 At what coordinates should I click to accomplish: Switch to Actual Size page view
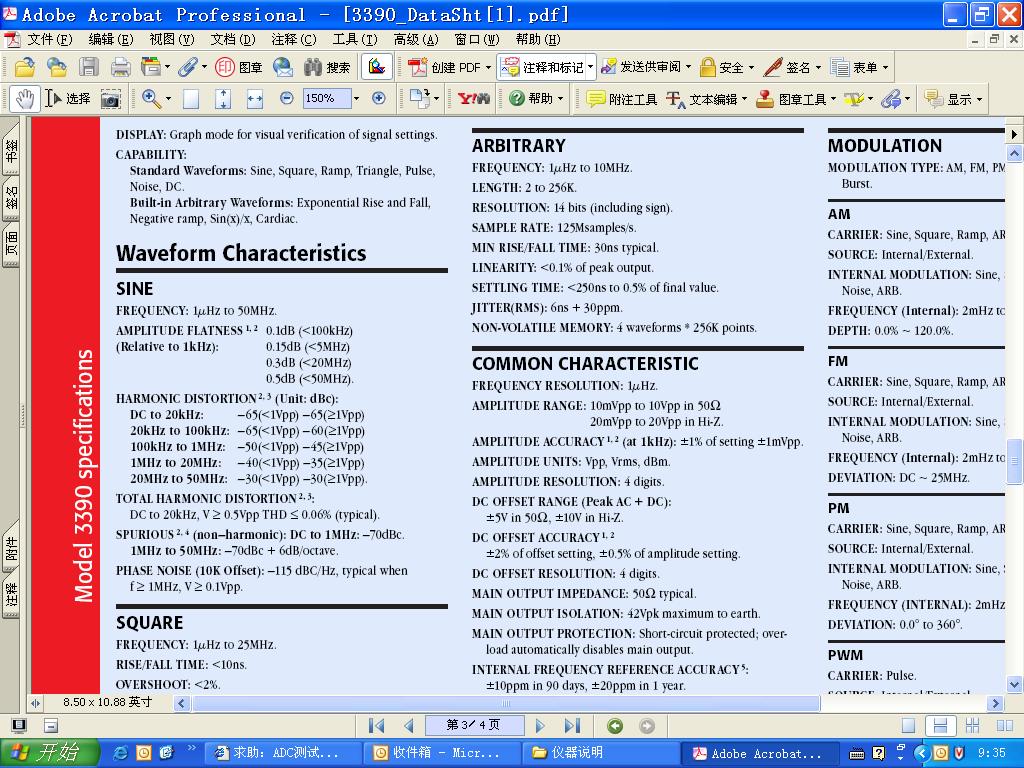[x=191, y=99]
